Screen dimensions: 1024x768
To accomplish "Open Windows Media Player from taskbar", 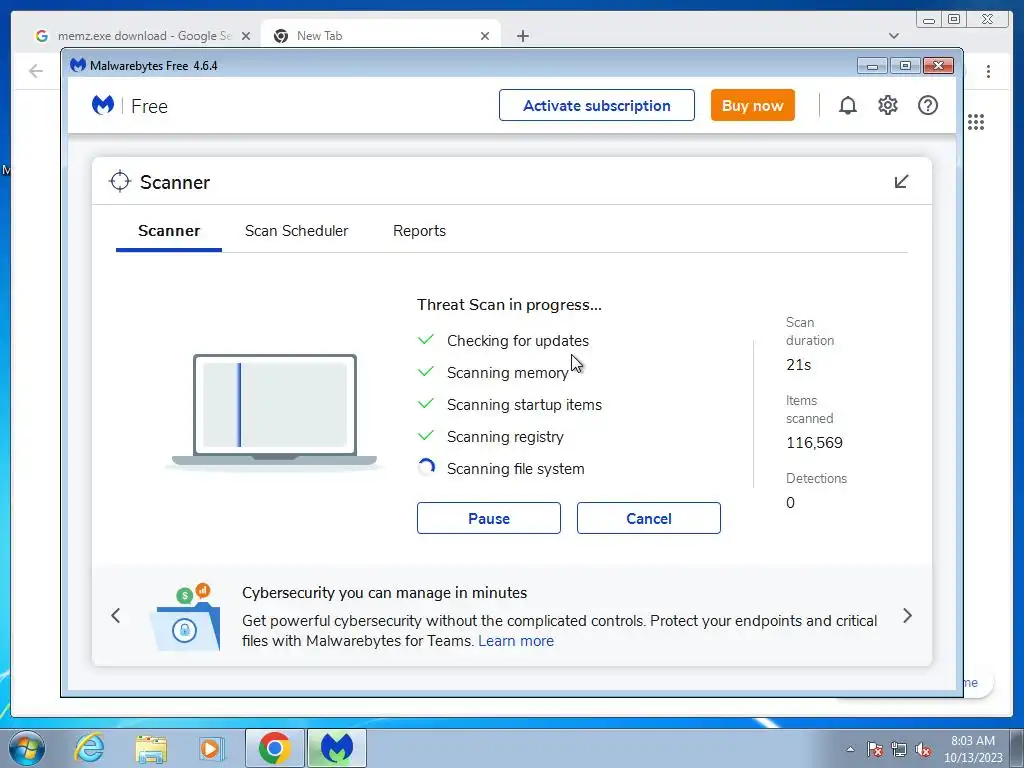I will click(x=212, y=748).
